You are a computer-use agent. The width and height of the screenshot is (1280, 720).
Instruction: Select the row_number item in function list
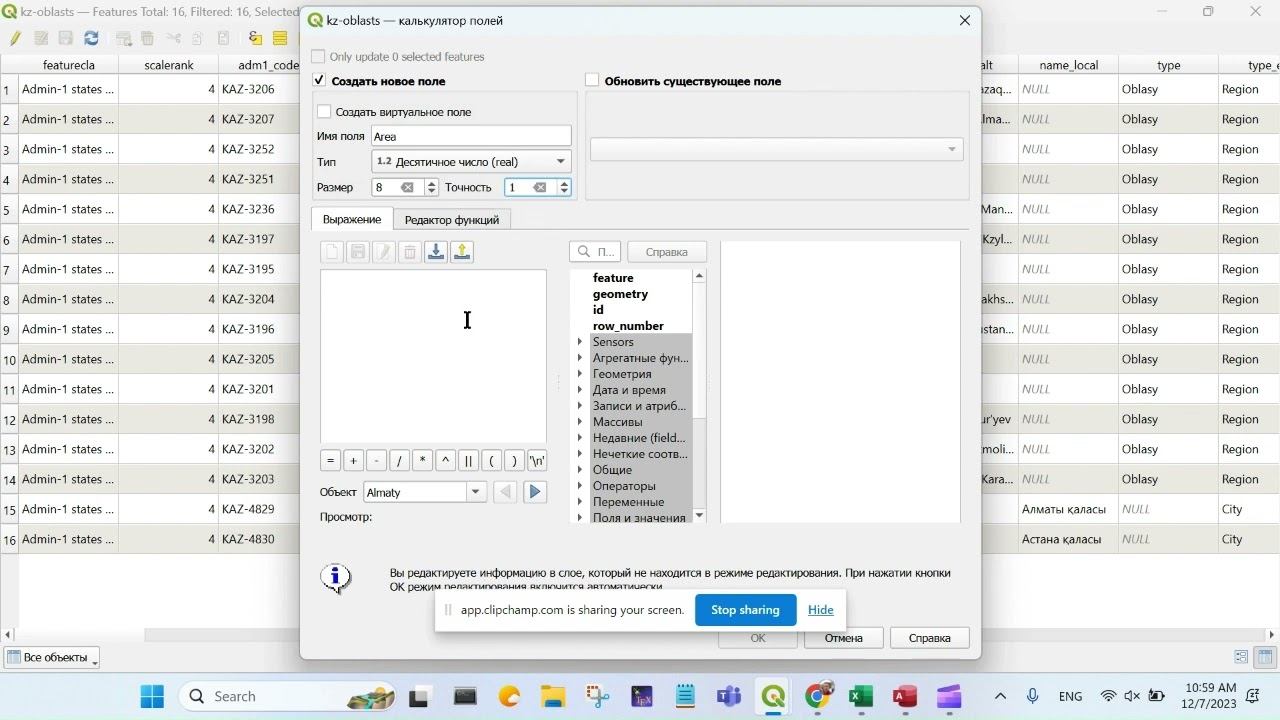(628, 326)
